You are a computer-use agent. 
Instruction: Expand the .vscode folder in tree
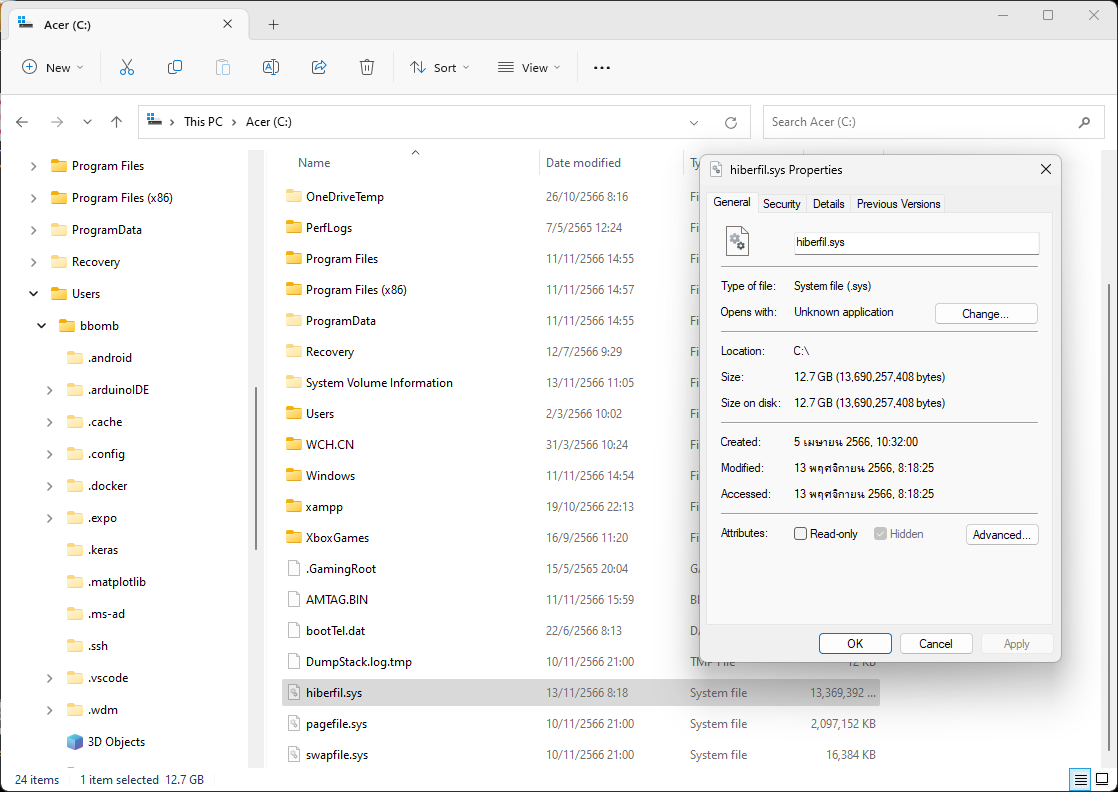point(49,678)
